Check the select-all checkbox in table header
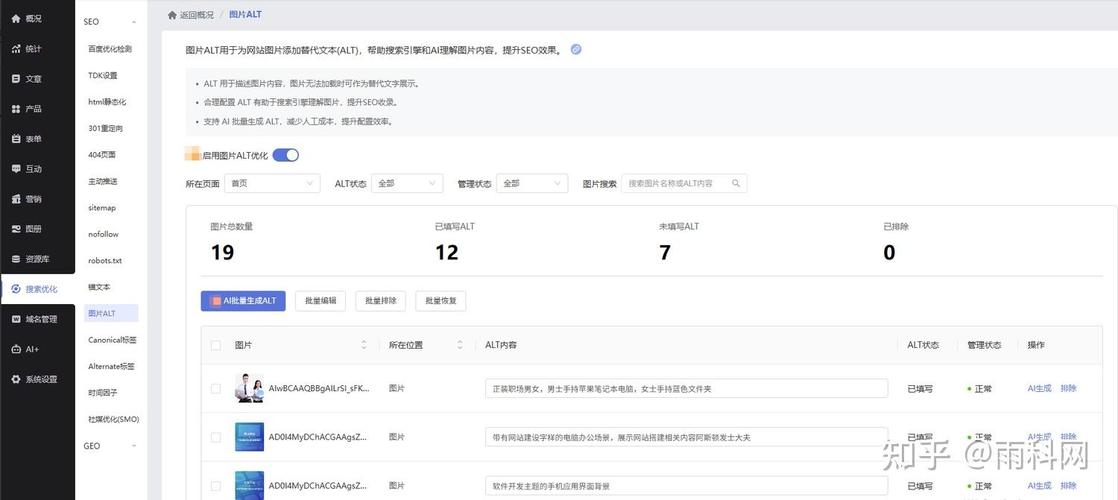This screenshot has width=1118, height=500. 216,345
